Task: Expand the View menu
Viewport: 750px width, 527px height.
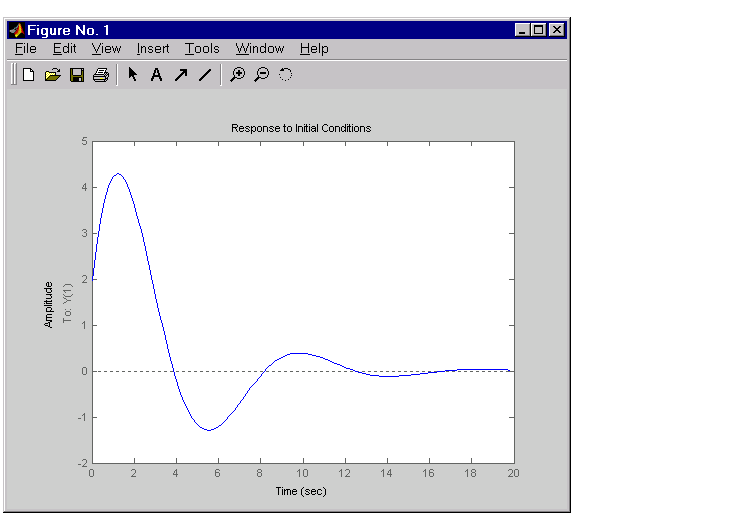Action: coord(106,49)
